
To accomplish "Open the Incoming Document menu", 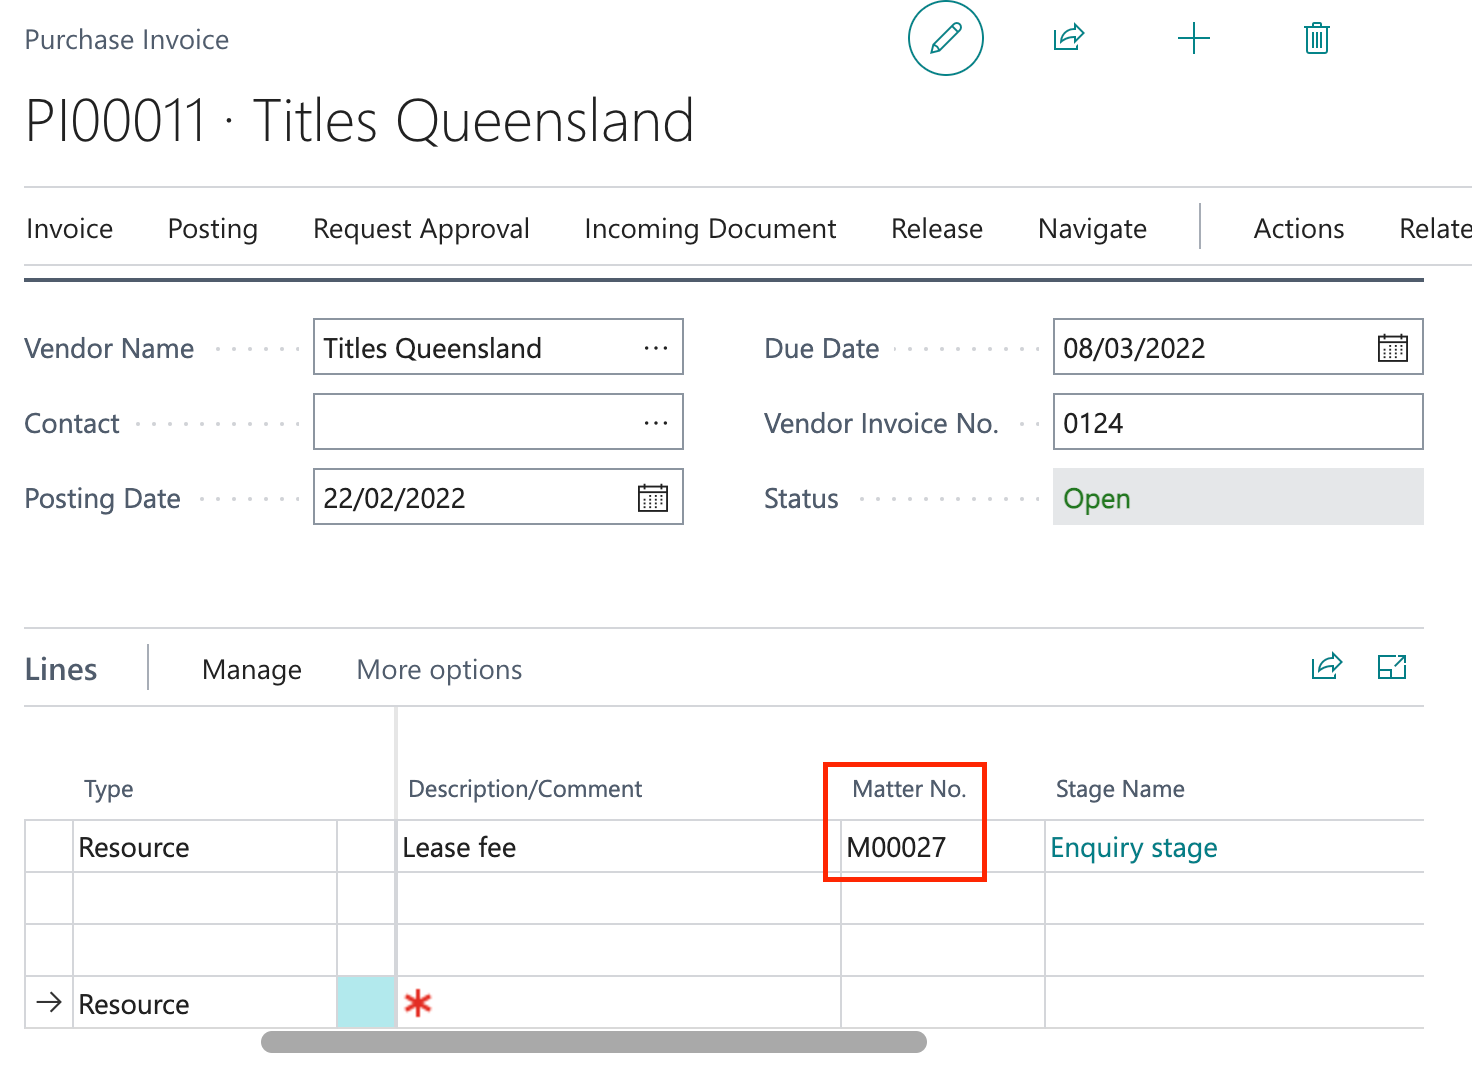I will click(710, 229).
